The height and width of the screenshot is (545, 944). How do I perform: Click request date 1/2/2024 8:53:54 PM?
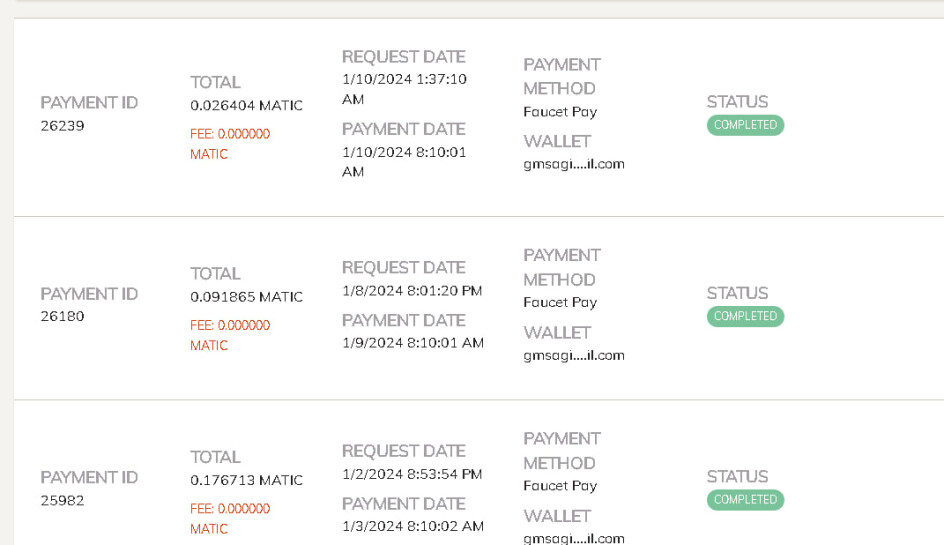[412, 475]
